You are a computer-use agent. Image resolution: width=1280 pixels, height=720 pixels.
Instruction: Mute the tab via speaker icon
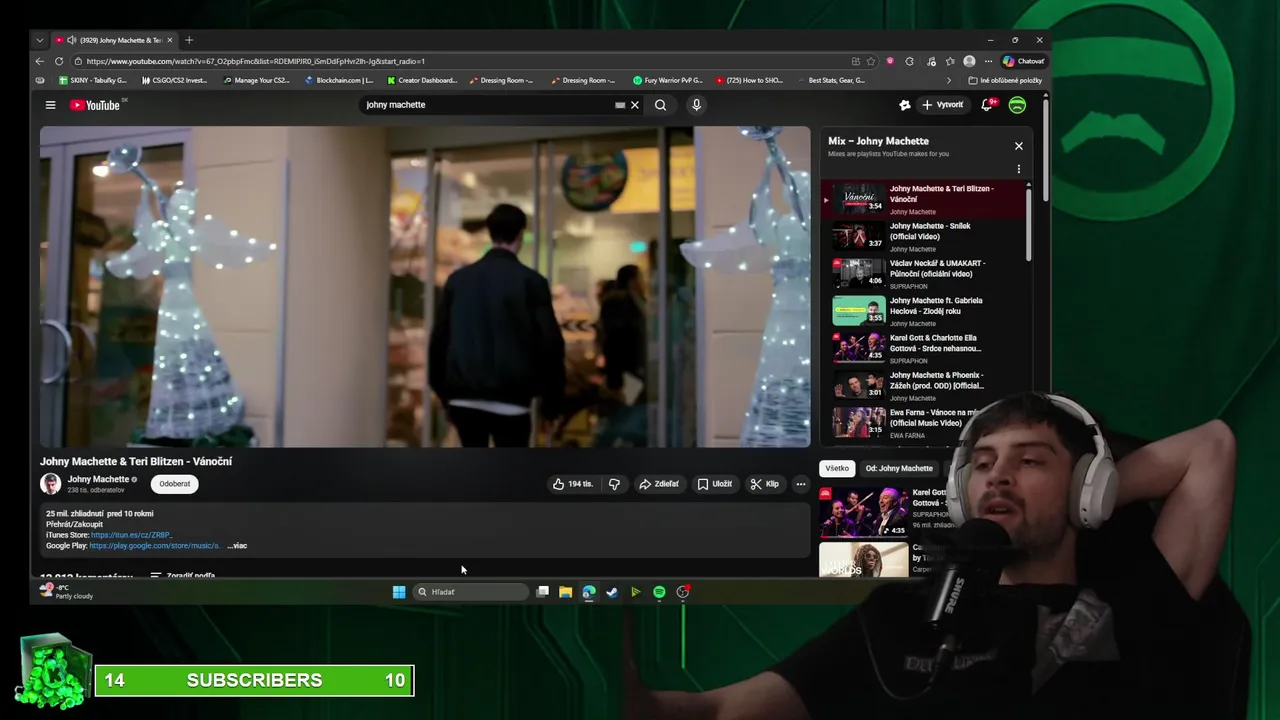[71, 40]
